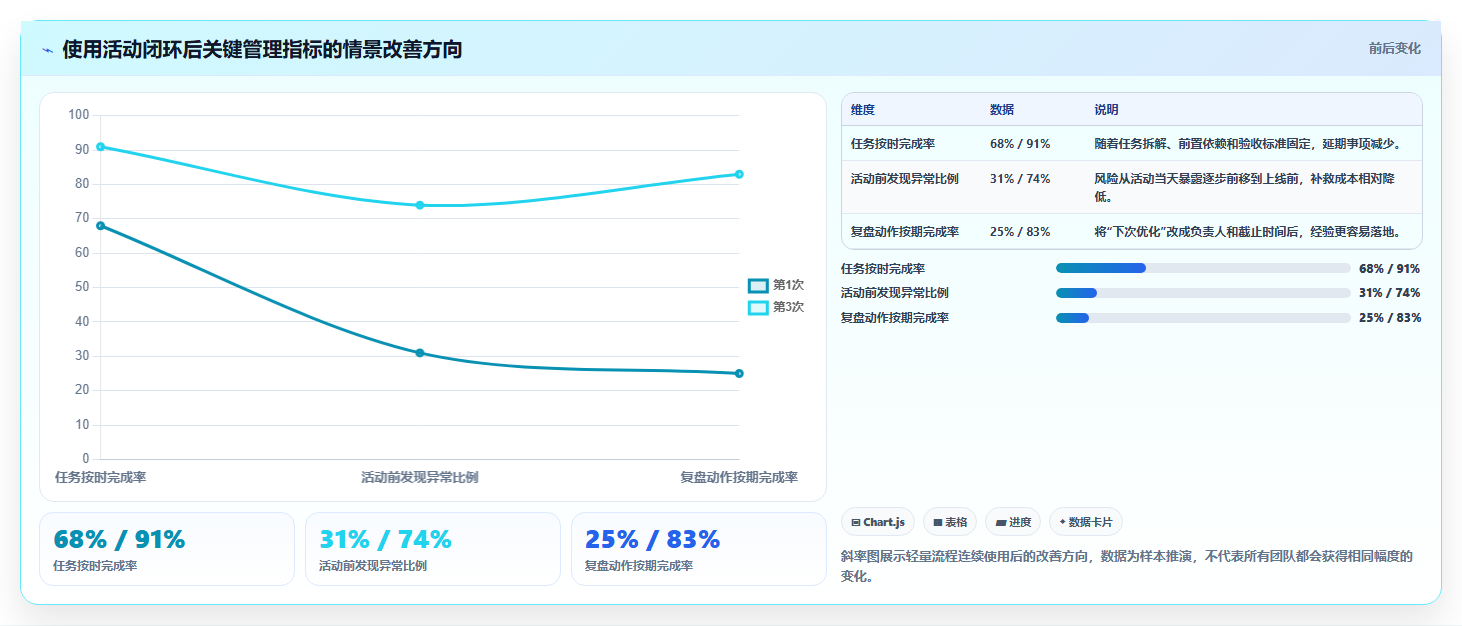Click the x-axis label 活动前发现异常比例
The image size is (1462, 626).
pos(420,478)
